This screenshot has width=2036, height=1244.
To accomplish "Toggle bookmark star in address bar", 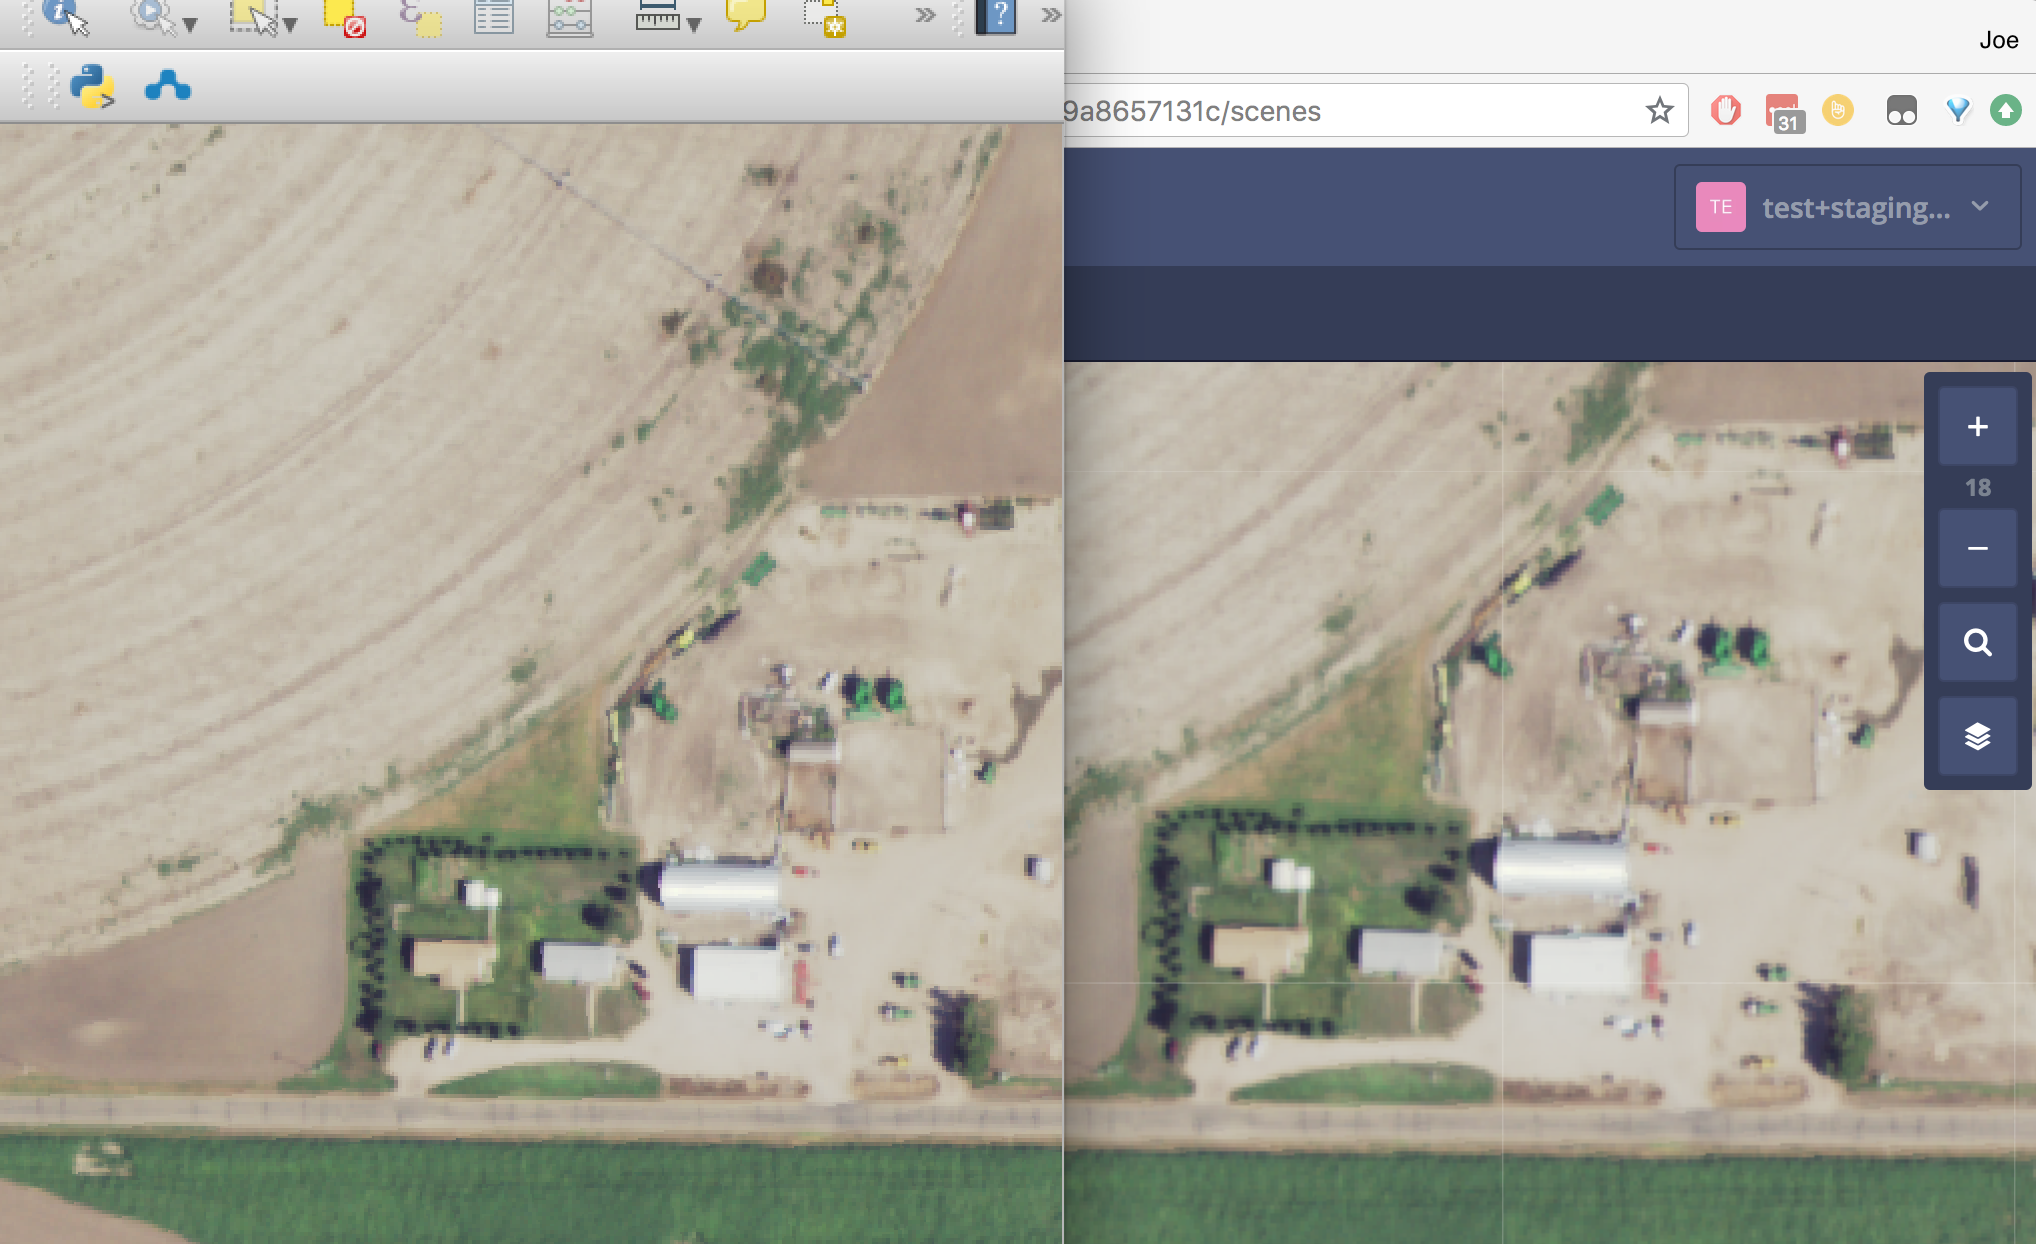I will point(1659,111).
